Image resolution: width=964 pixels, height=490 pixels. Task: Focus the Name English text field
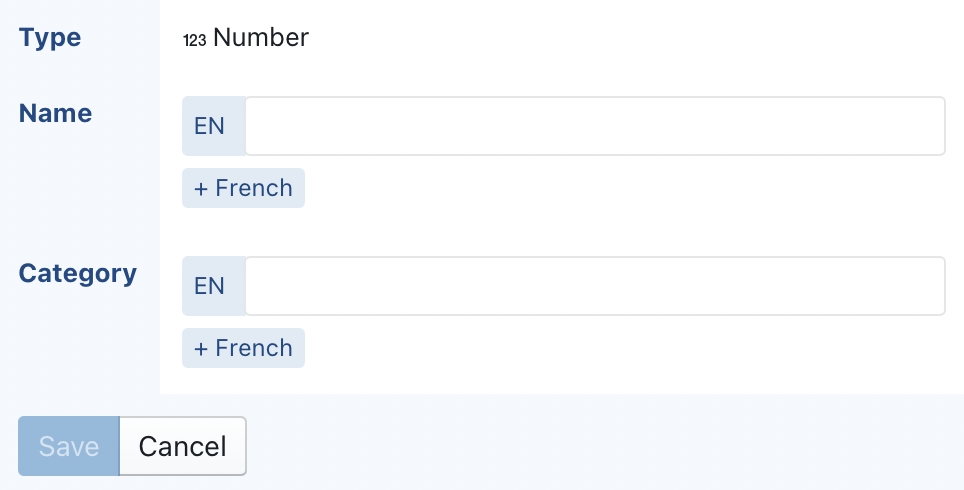coord(595,126)
